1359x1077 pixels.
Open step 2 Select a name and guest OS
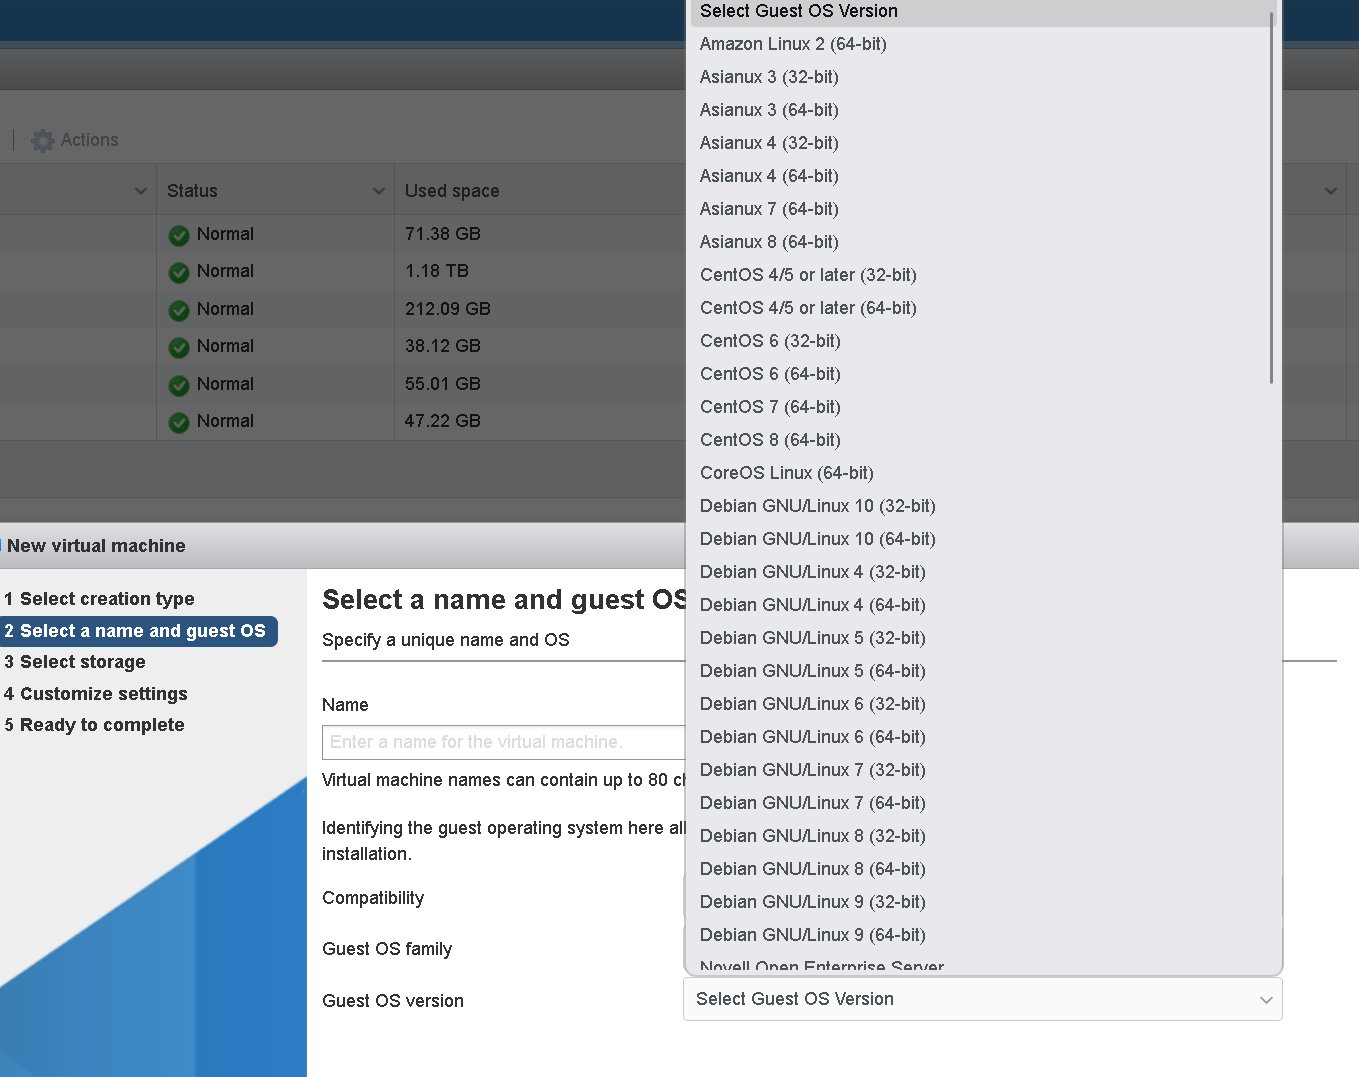coord(136,631)
